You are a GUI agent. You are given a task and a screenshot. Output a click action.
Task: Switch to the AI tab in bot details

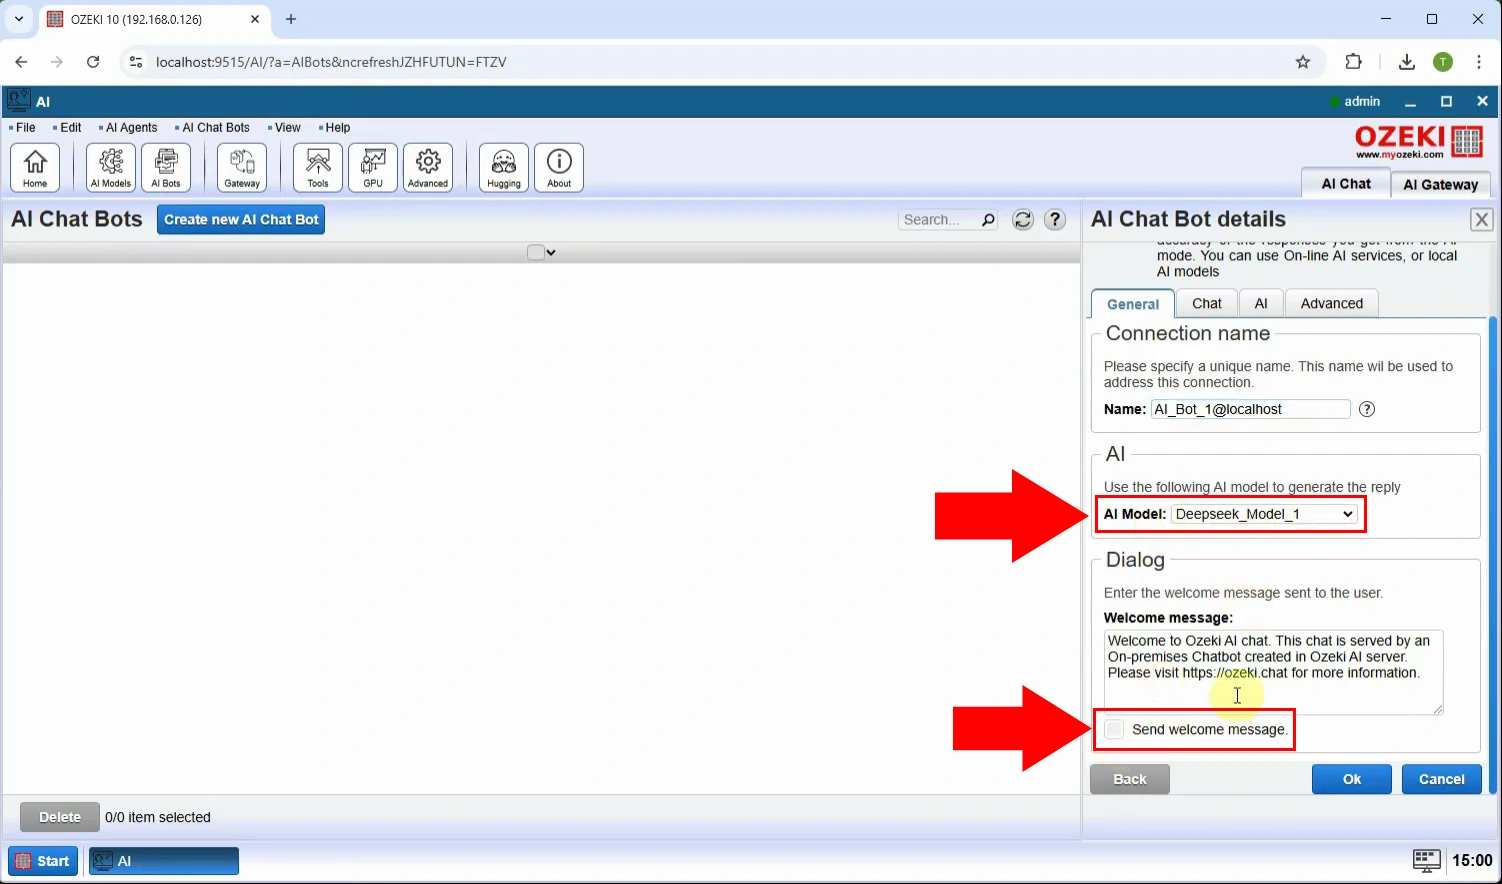point(1261,303)
